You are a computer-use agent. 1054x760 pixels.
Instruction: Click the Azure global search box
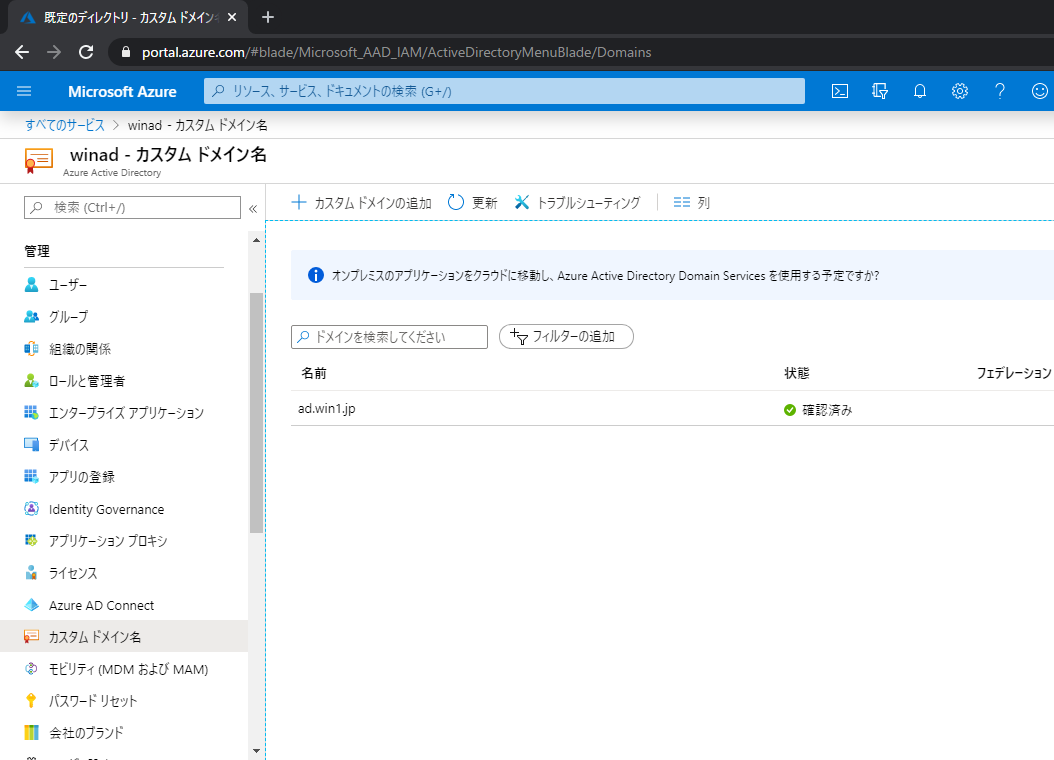pyautogui.click(x=504, y=91)
